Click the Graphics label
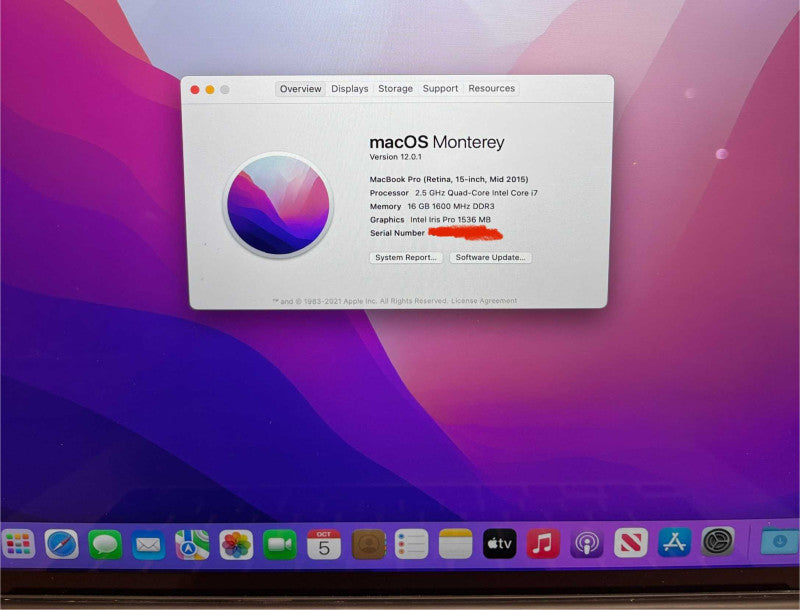 coord(387,219)
